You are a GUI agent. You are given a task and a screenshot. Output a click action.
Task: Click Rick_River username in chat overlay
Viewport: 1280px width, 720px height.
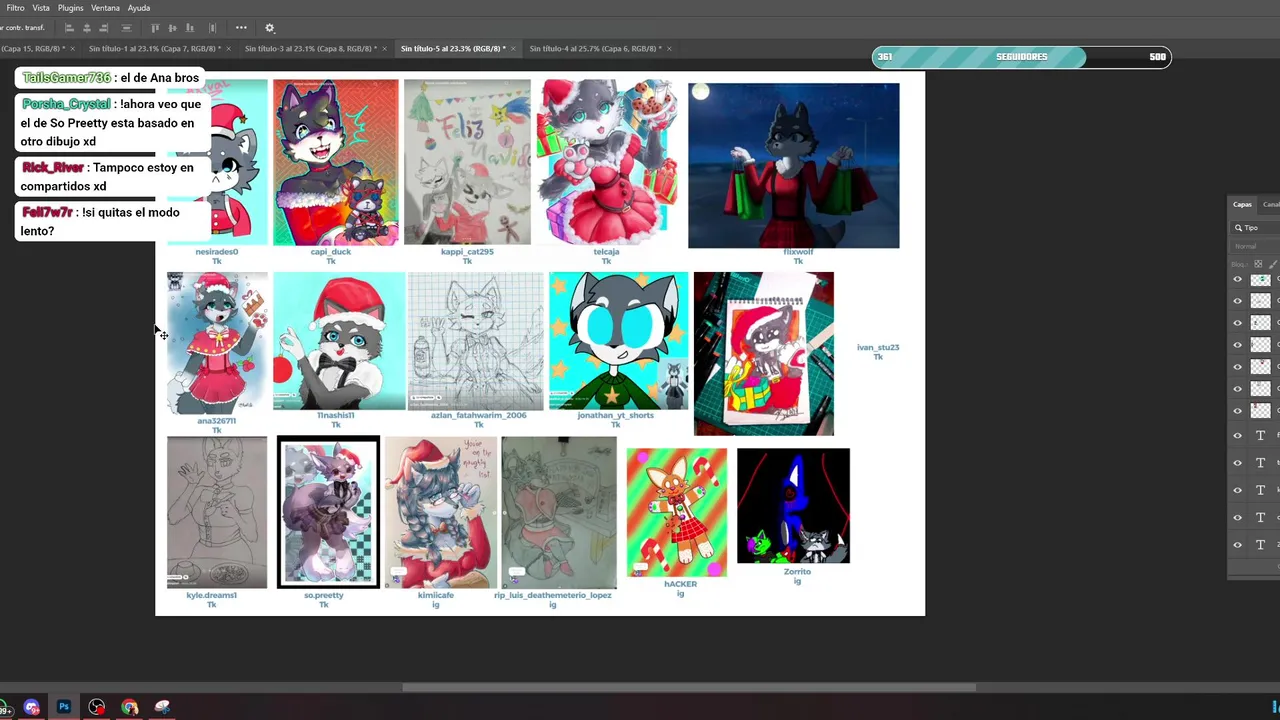(53, 168)
